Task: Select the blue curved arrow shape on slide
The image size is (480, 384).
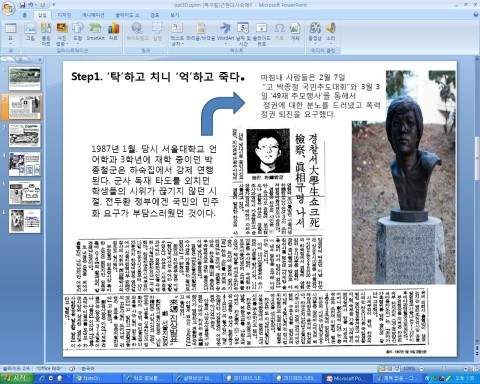Action: point(223,114)
